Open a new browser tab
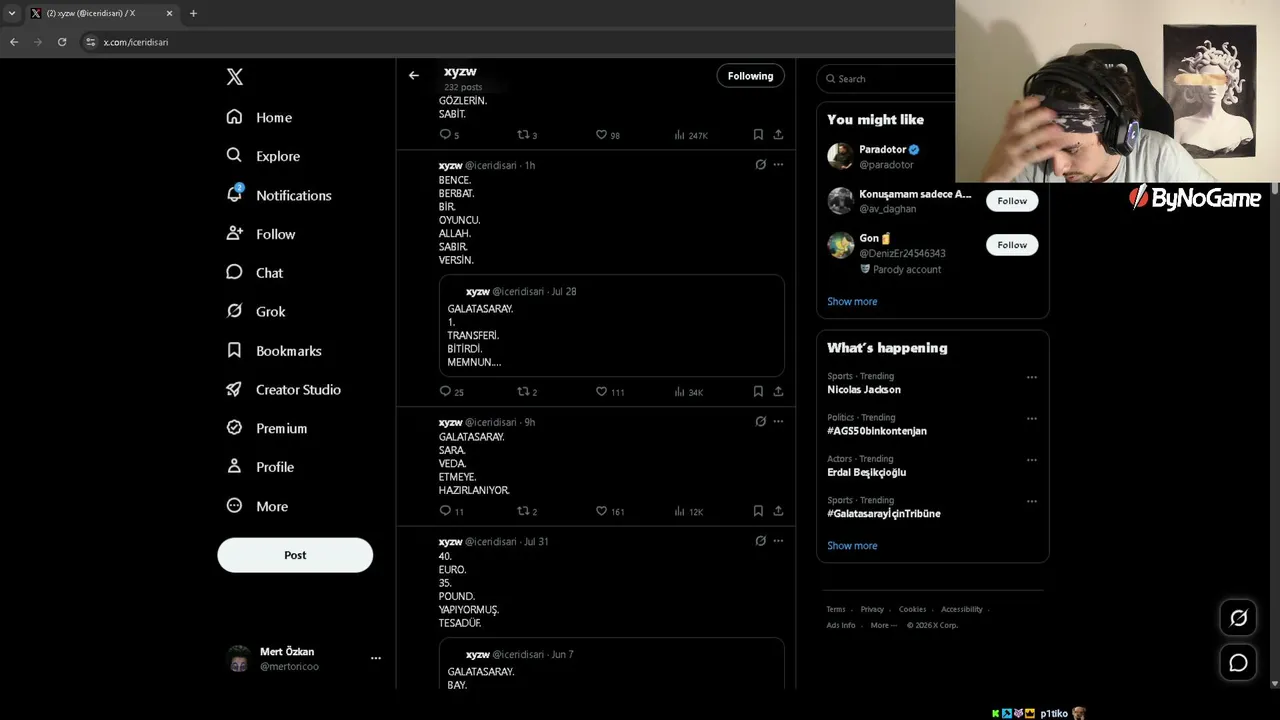Image resolution: width=1280 pixels, height=720 pixels. 193,13
